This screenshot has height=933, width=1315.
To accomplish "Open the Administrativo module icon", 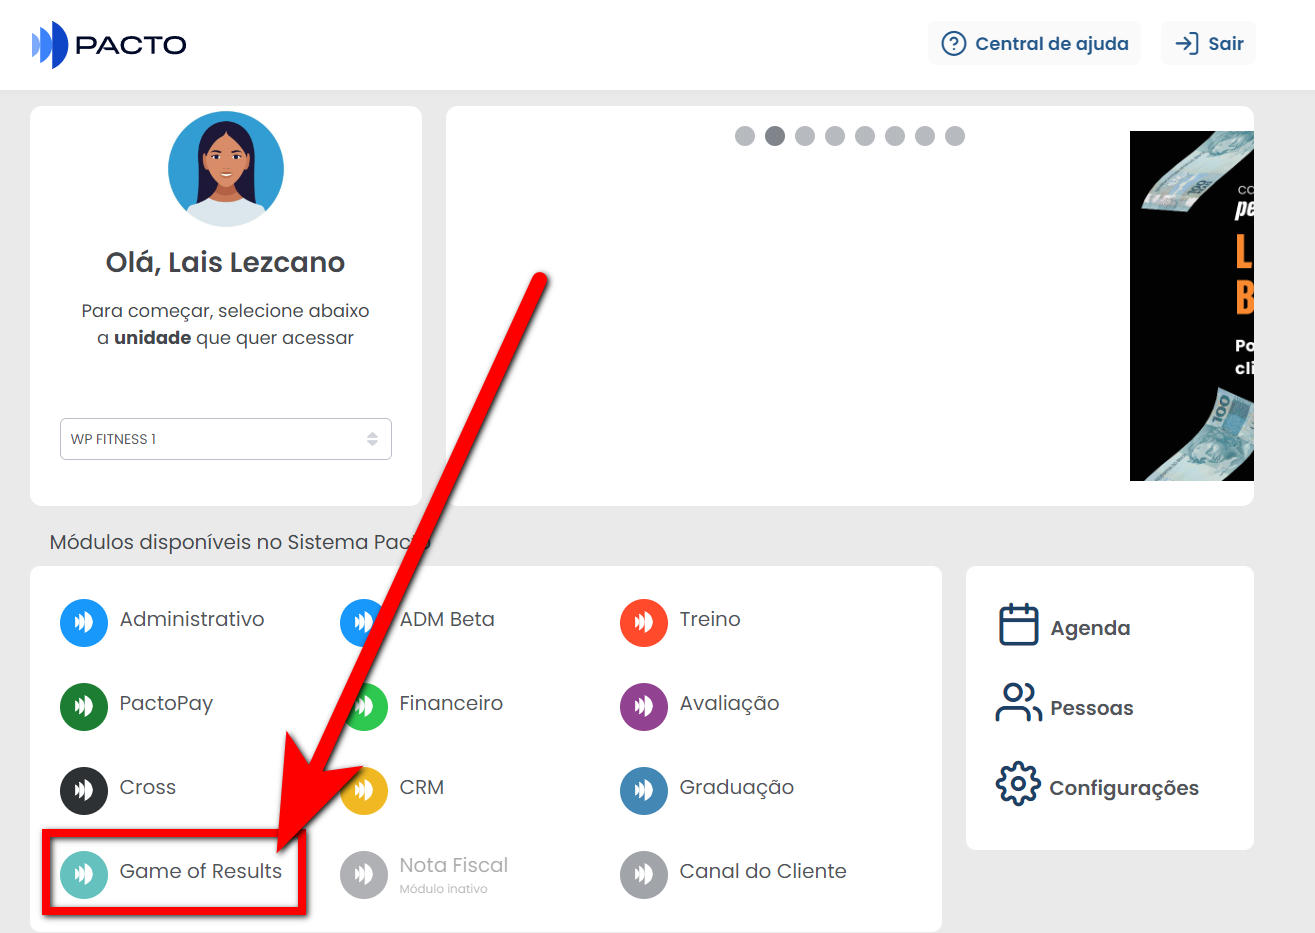I will [84, 622].
